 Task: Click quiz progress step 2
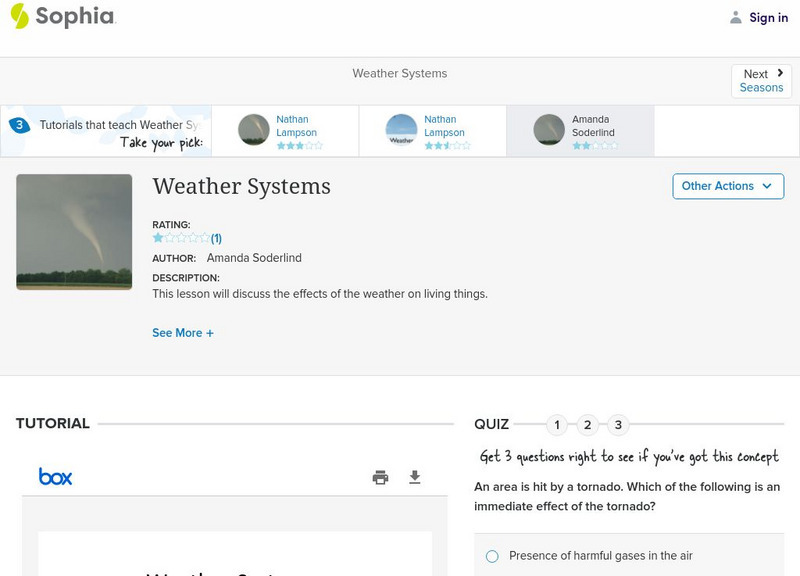tap(588, 424)
